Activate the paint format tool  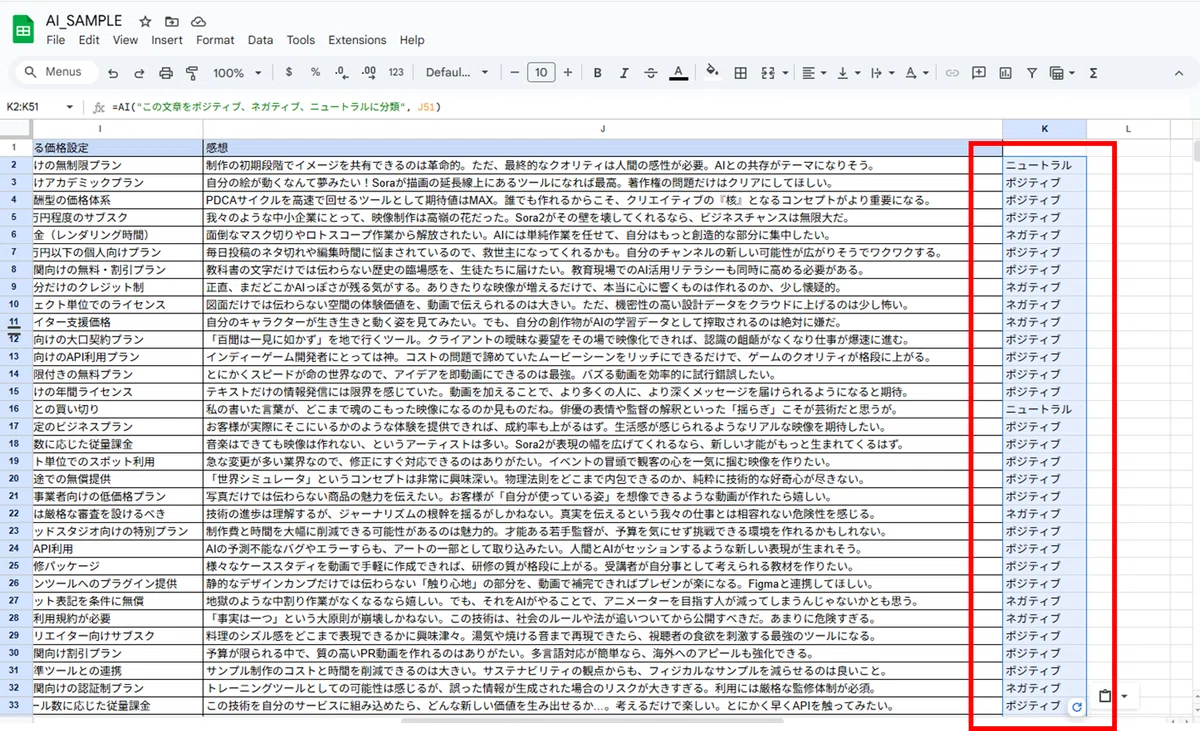click(192, 73)
